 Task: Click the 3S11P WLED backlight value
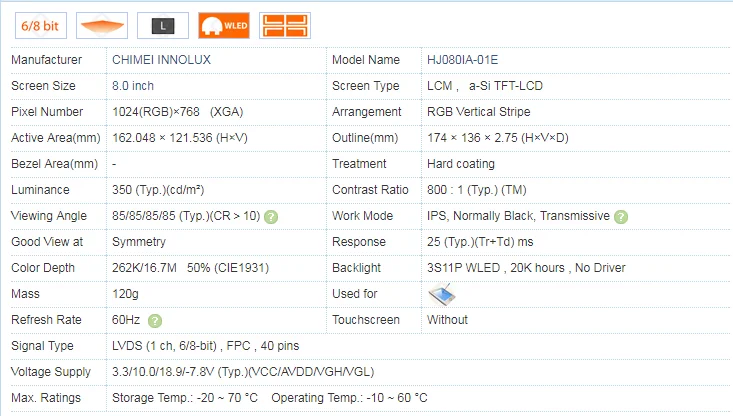click(x=526, y=268)
